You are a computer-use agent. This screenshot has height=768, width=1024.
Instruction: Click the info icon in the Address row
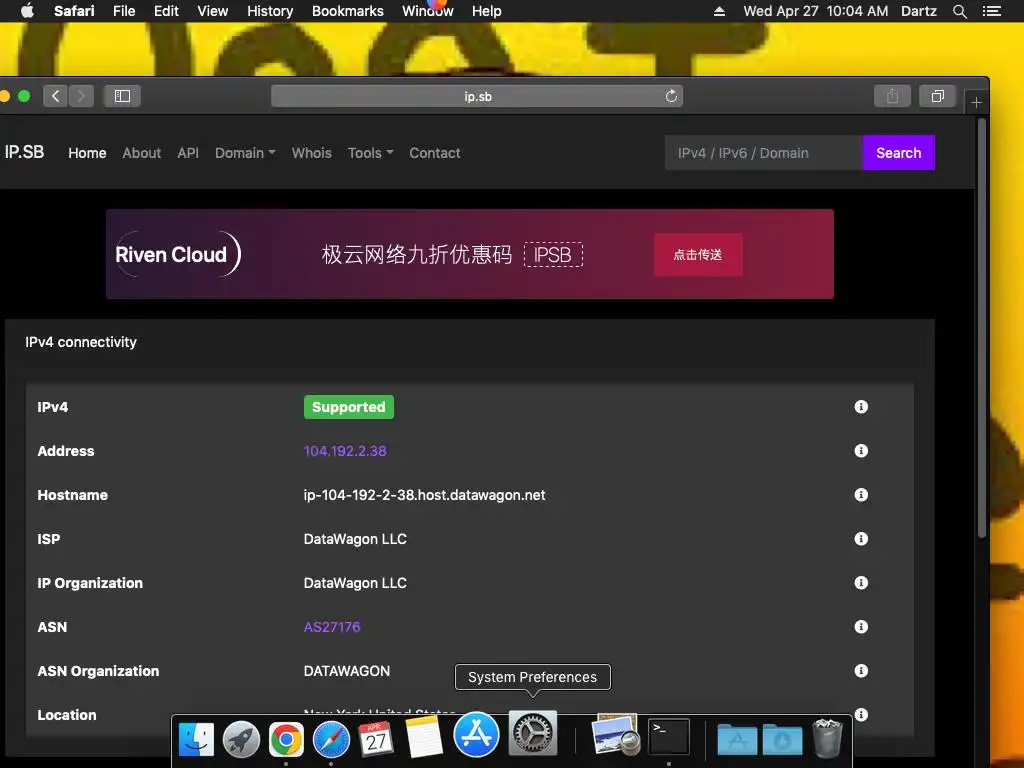(x=861, y=451)
